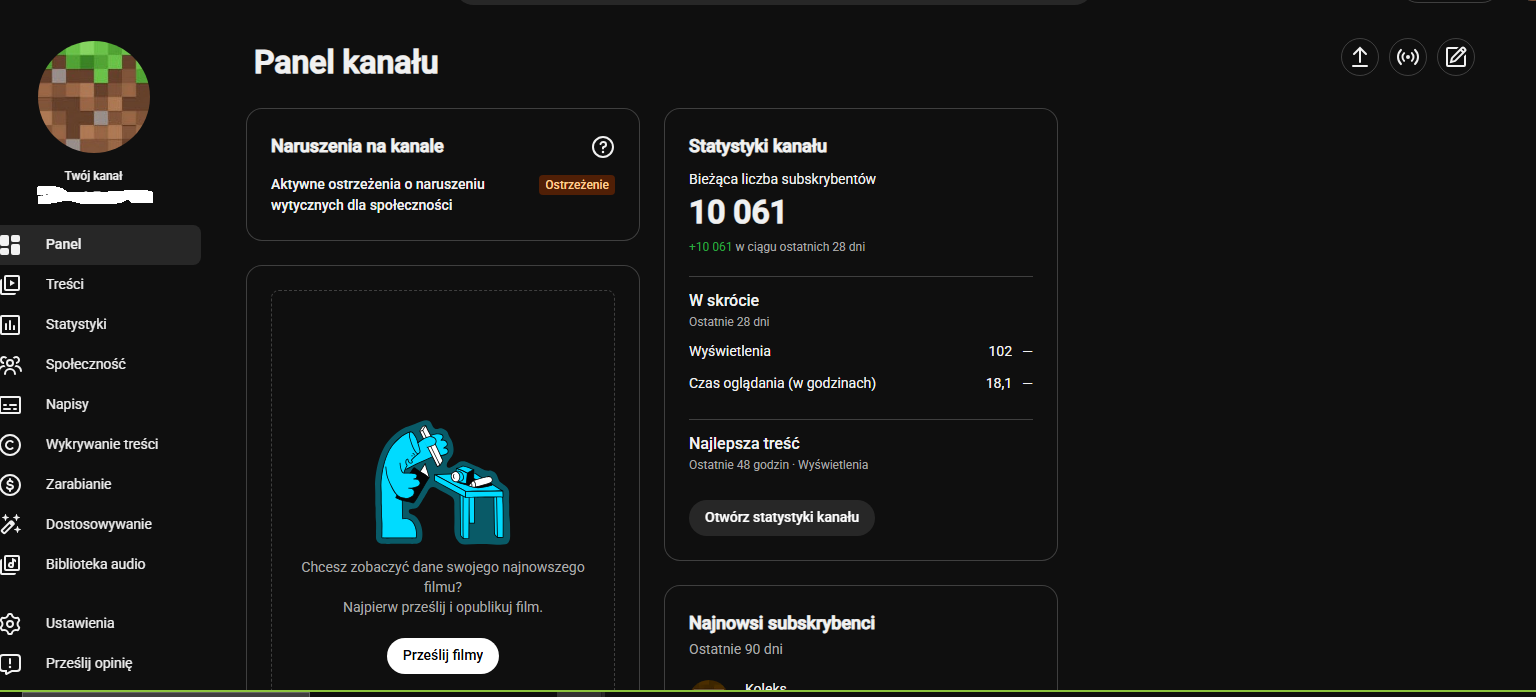Open help for Naruszenia na kanale
This screenshot has width=1536, height=697.
point(603,147)
